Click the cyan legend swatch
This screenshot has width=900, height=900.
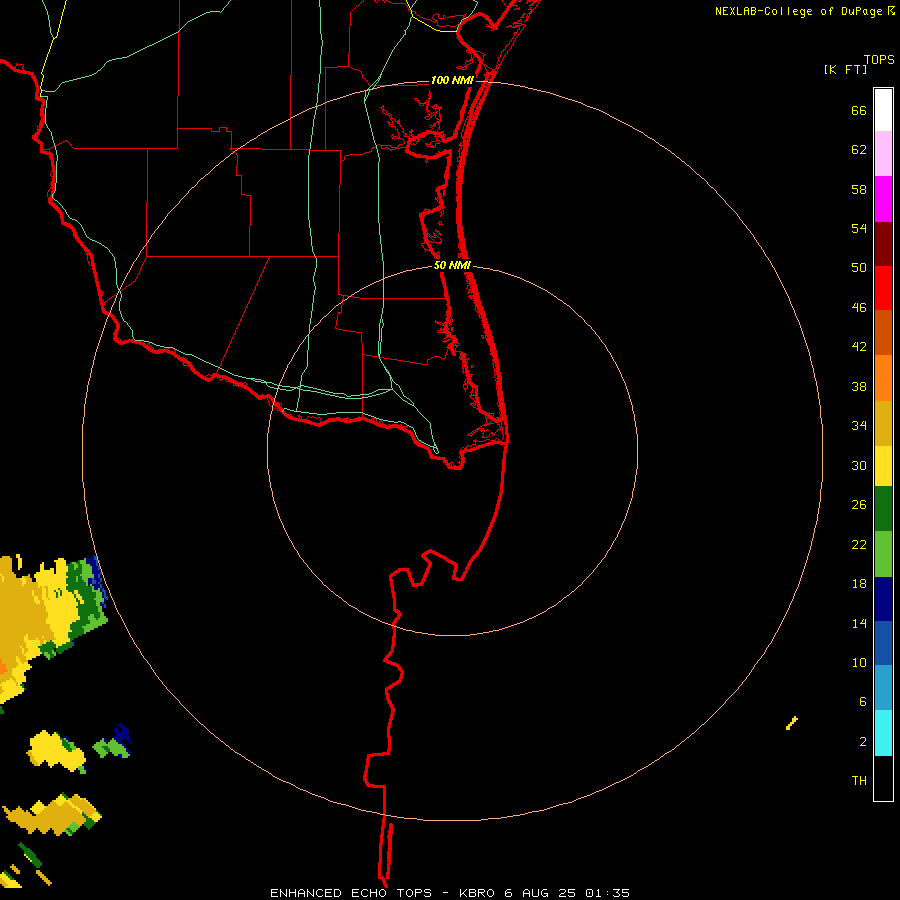883,733
